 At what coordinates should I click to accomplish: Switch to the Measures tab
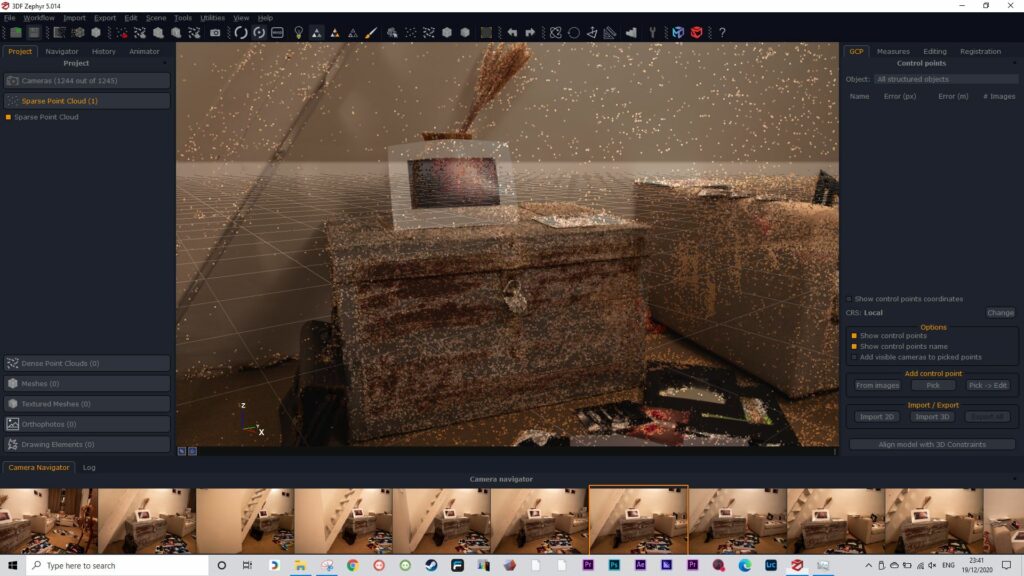coord(893,51)
